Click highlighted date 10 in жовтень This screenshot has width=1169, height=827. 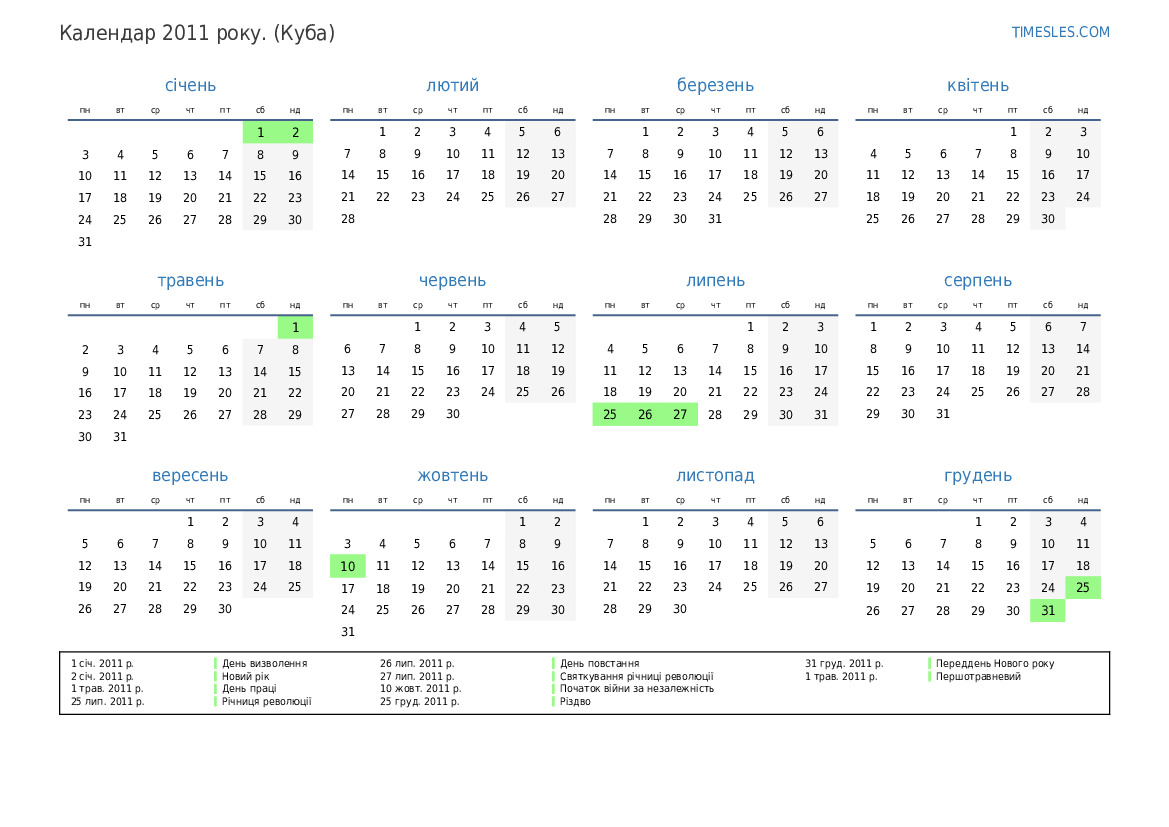tap(347, 566)
